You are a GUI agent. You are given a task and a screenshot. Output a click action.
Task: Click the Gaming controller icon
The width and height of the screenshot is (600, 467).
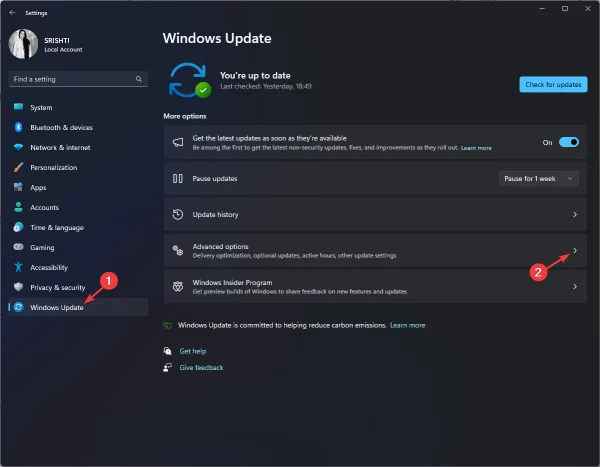click(x=18, y=247)
